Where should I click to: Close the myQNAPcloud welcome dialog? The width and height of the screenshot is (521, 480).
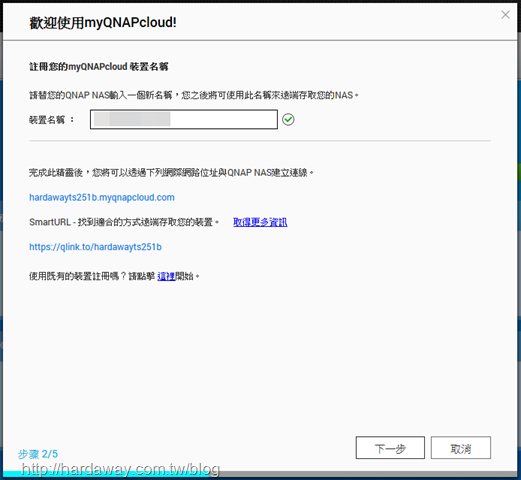coord(505,15)
